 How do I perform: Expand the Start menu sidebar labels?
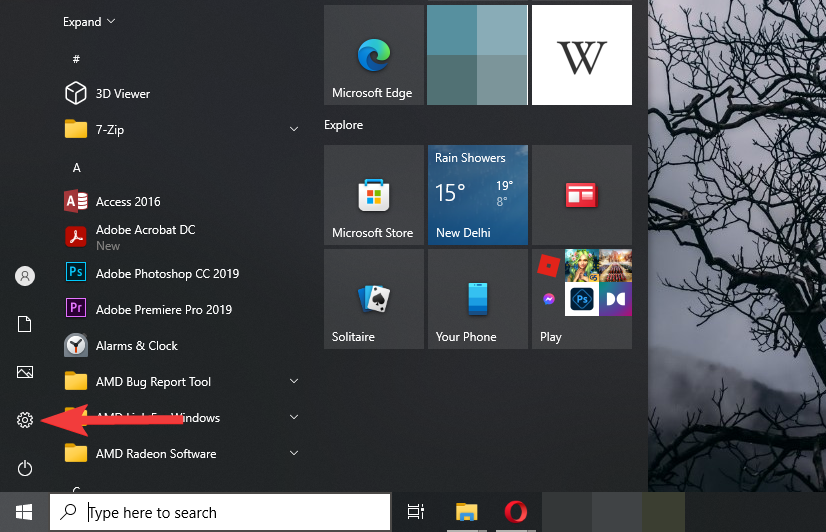[x=89, y=22]
